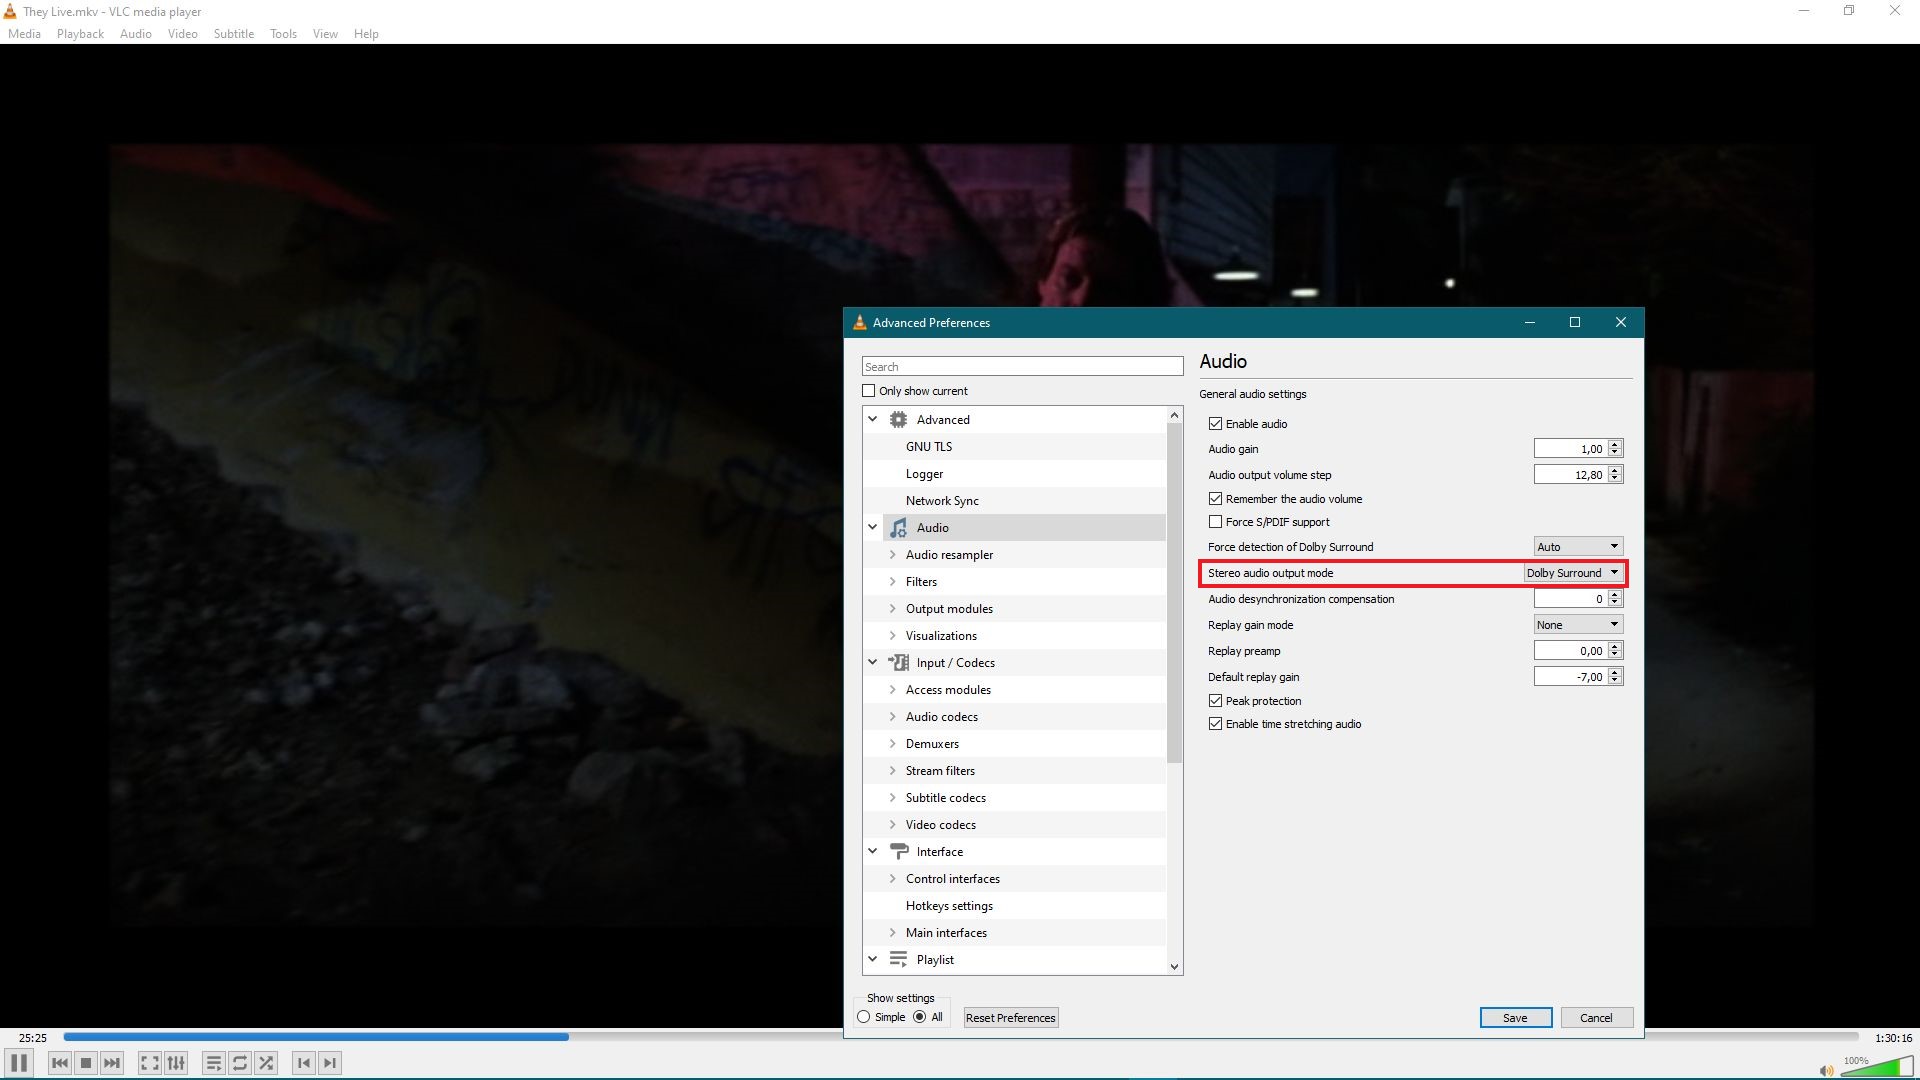
Task: Mute using the speaker icon
Action: [x=1826, y=1070]
